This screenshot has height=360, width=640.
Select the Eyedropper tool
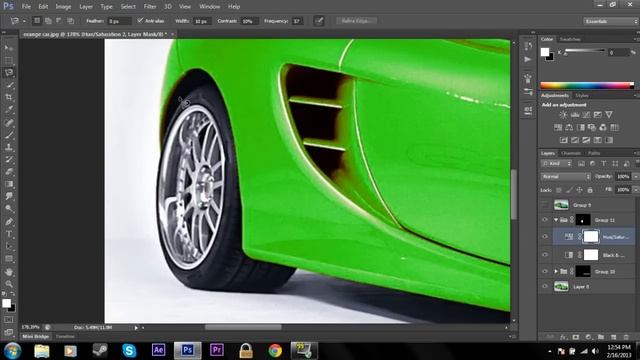click(9, 110)
